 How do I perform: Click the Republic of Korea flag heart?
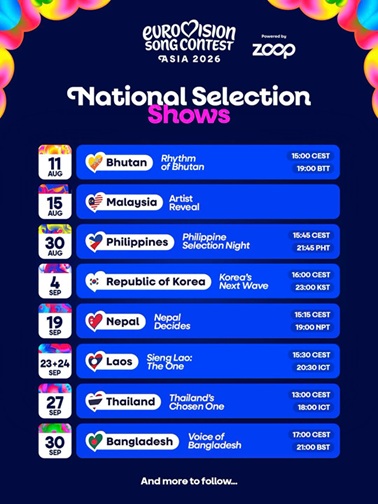[x=94, y=282]
